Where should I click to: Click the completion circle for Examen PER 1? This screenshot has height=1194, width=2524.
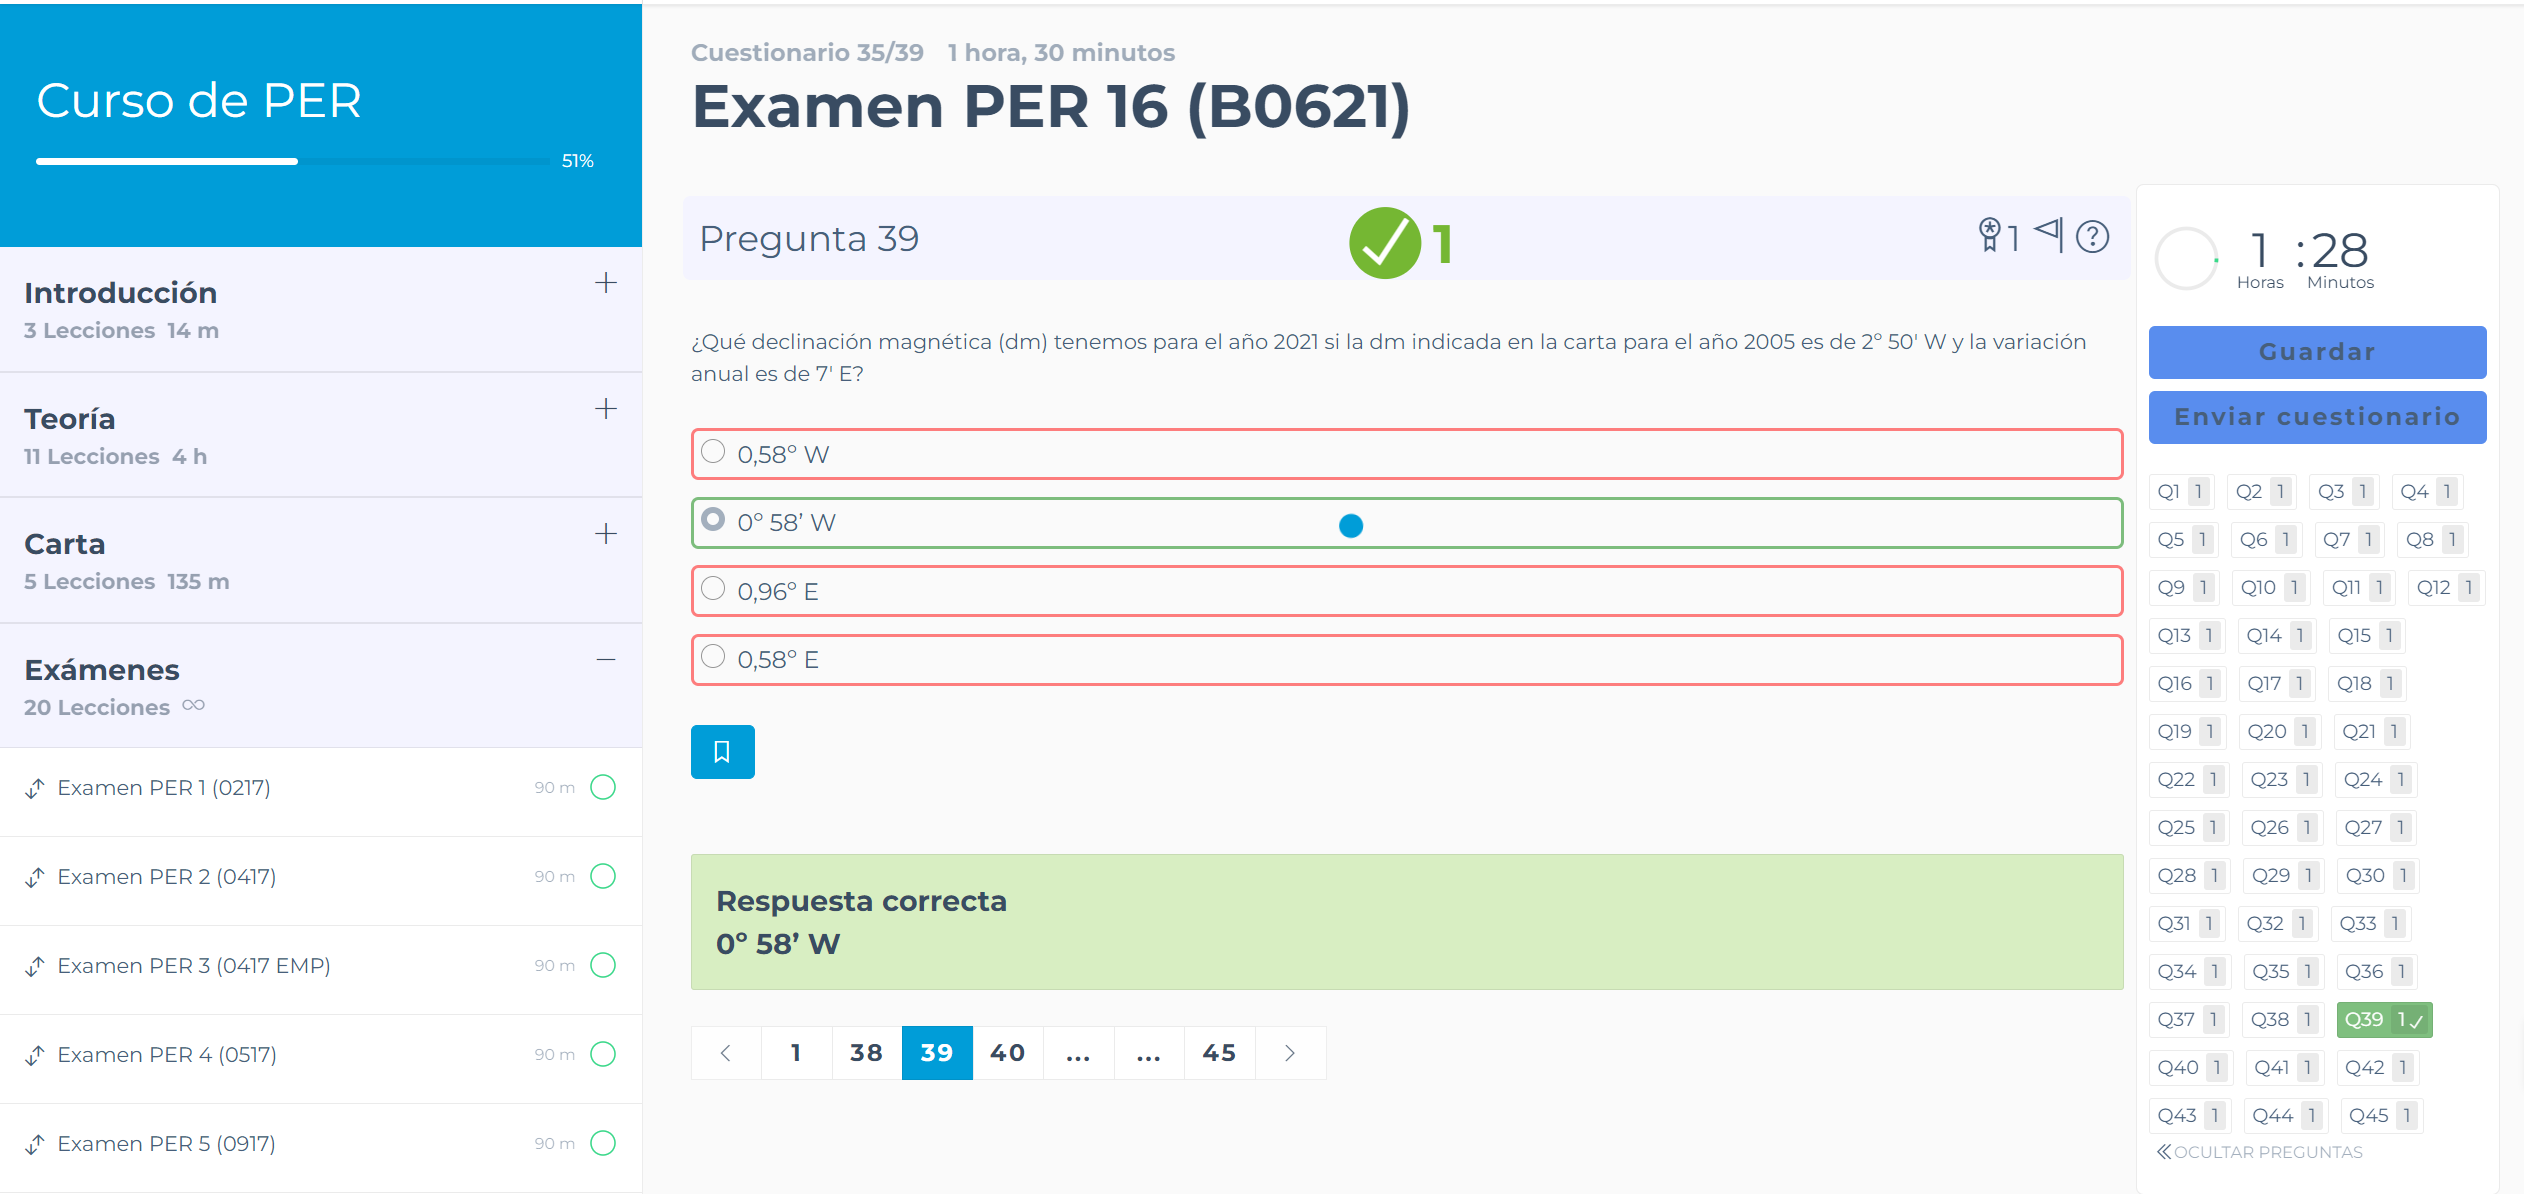pyautogui.click(x=603, y=788)
